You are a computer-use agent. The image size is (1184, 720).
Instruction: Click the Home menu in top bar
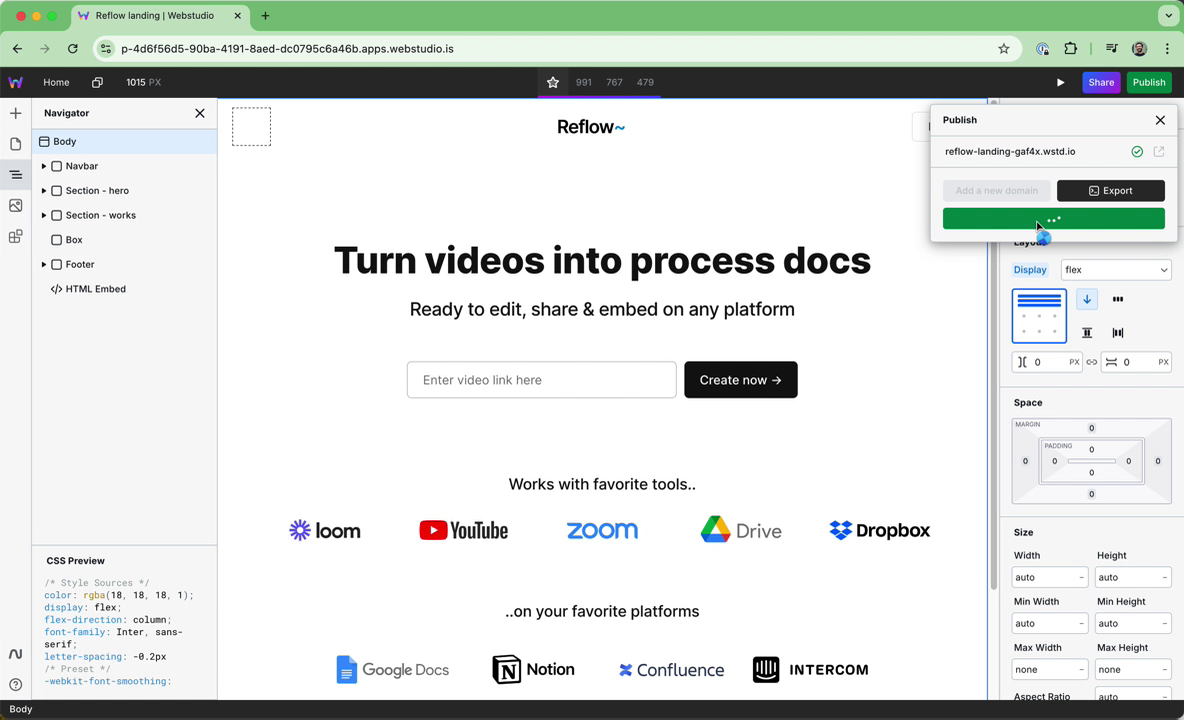pyautogui.click(x=56, y=82)
